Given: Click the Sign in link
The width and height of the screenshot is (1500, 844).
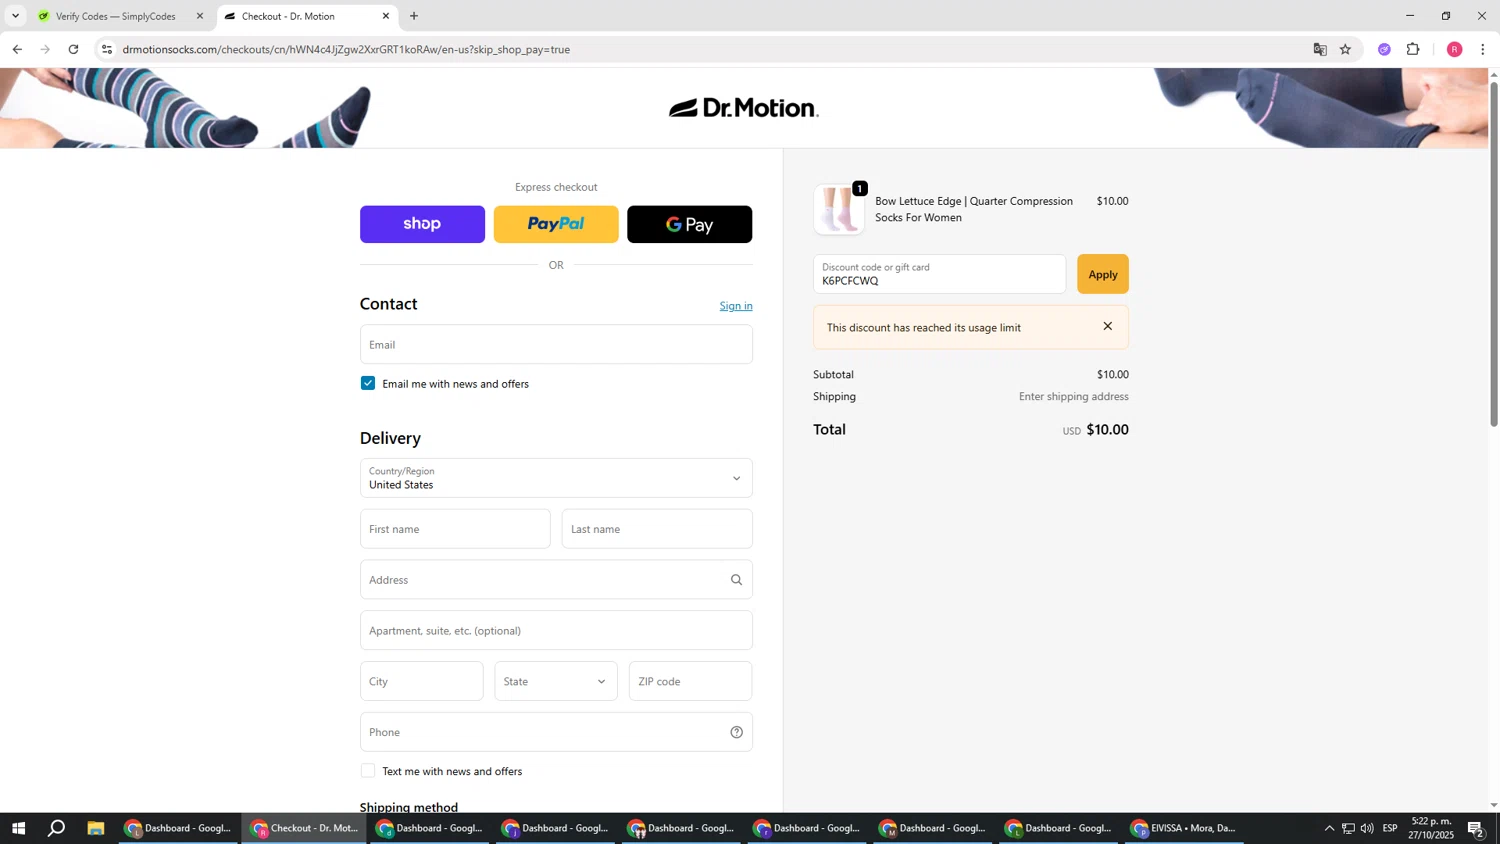Looking at the screenshot, I should pyautogui.click(x=736, y=306).
